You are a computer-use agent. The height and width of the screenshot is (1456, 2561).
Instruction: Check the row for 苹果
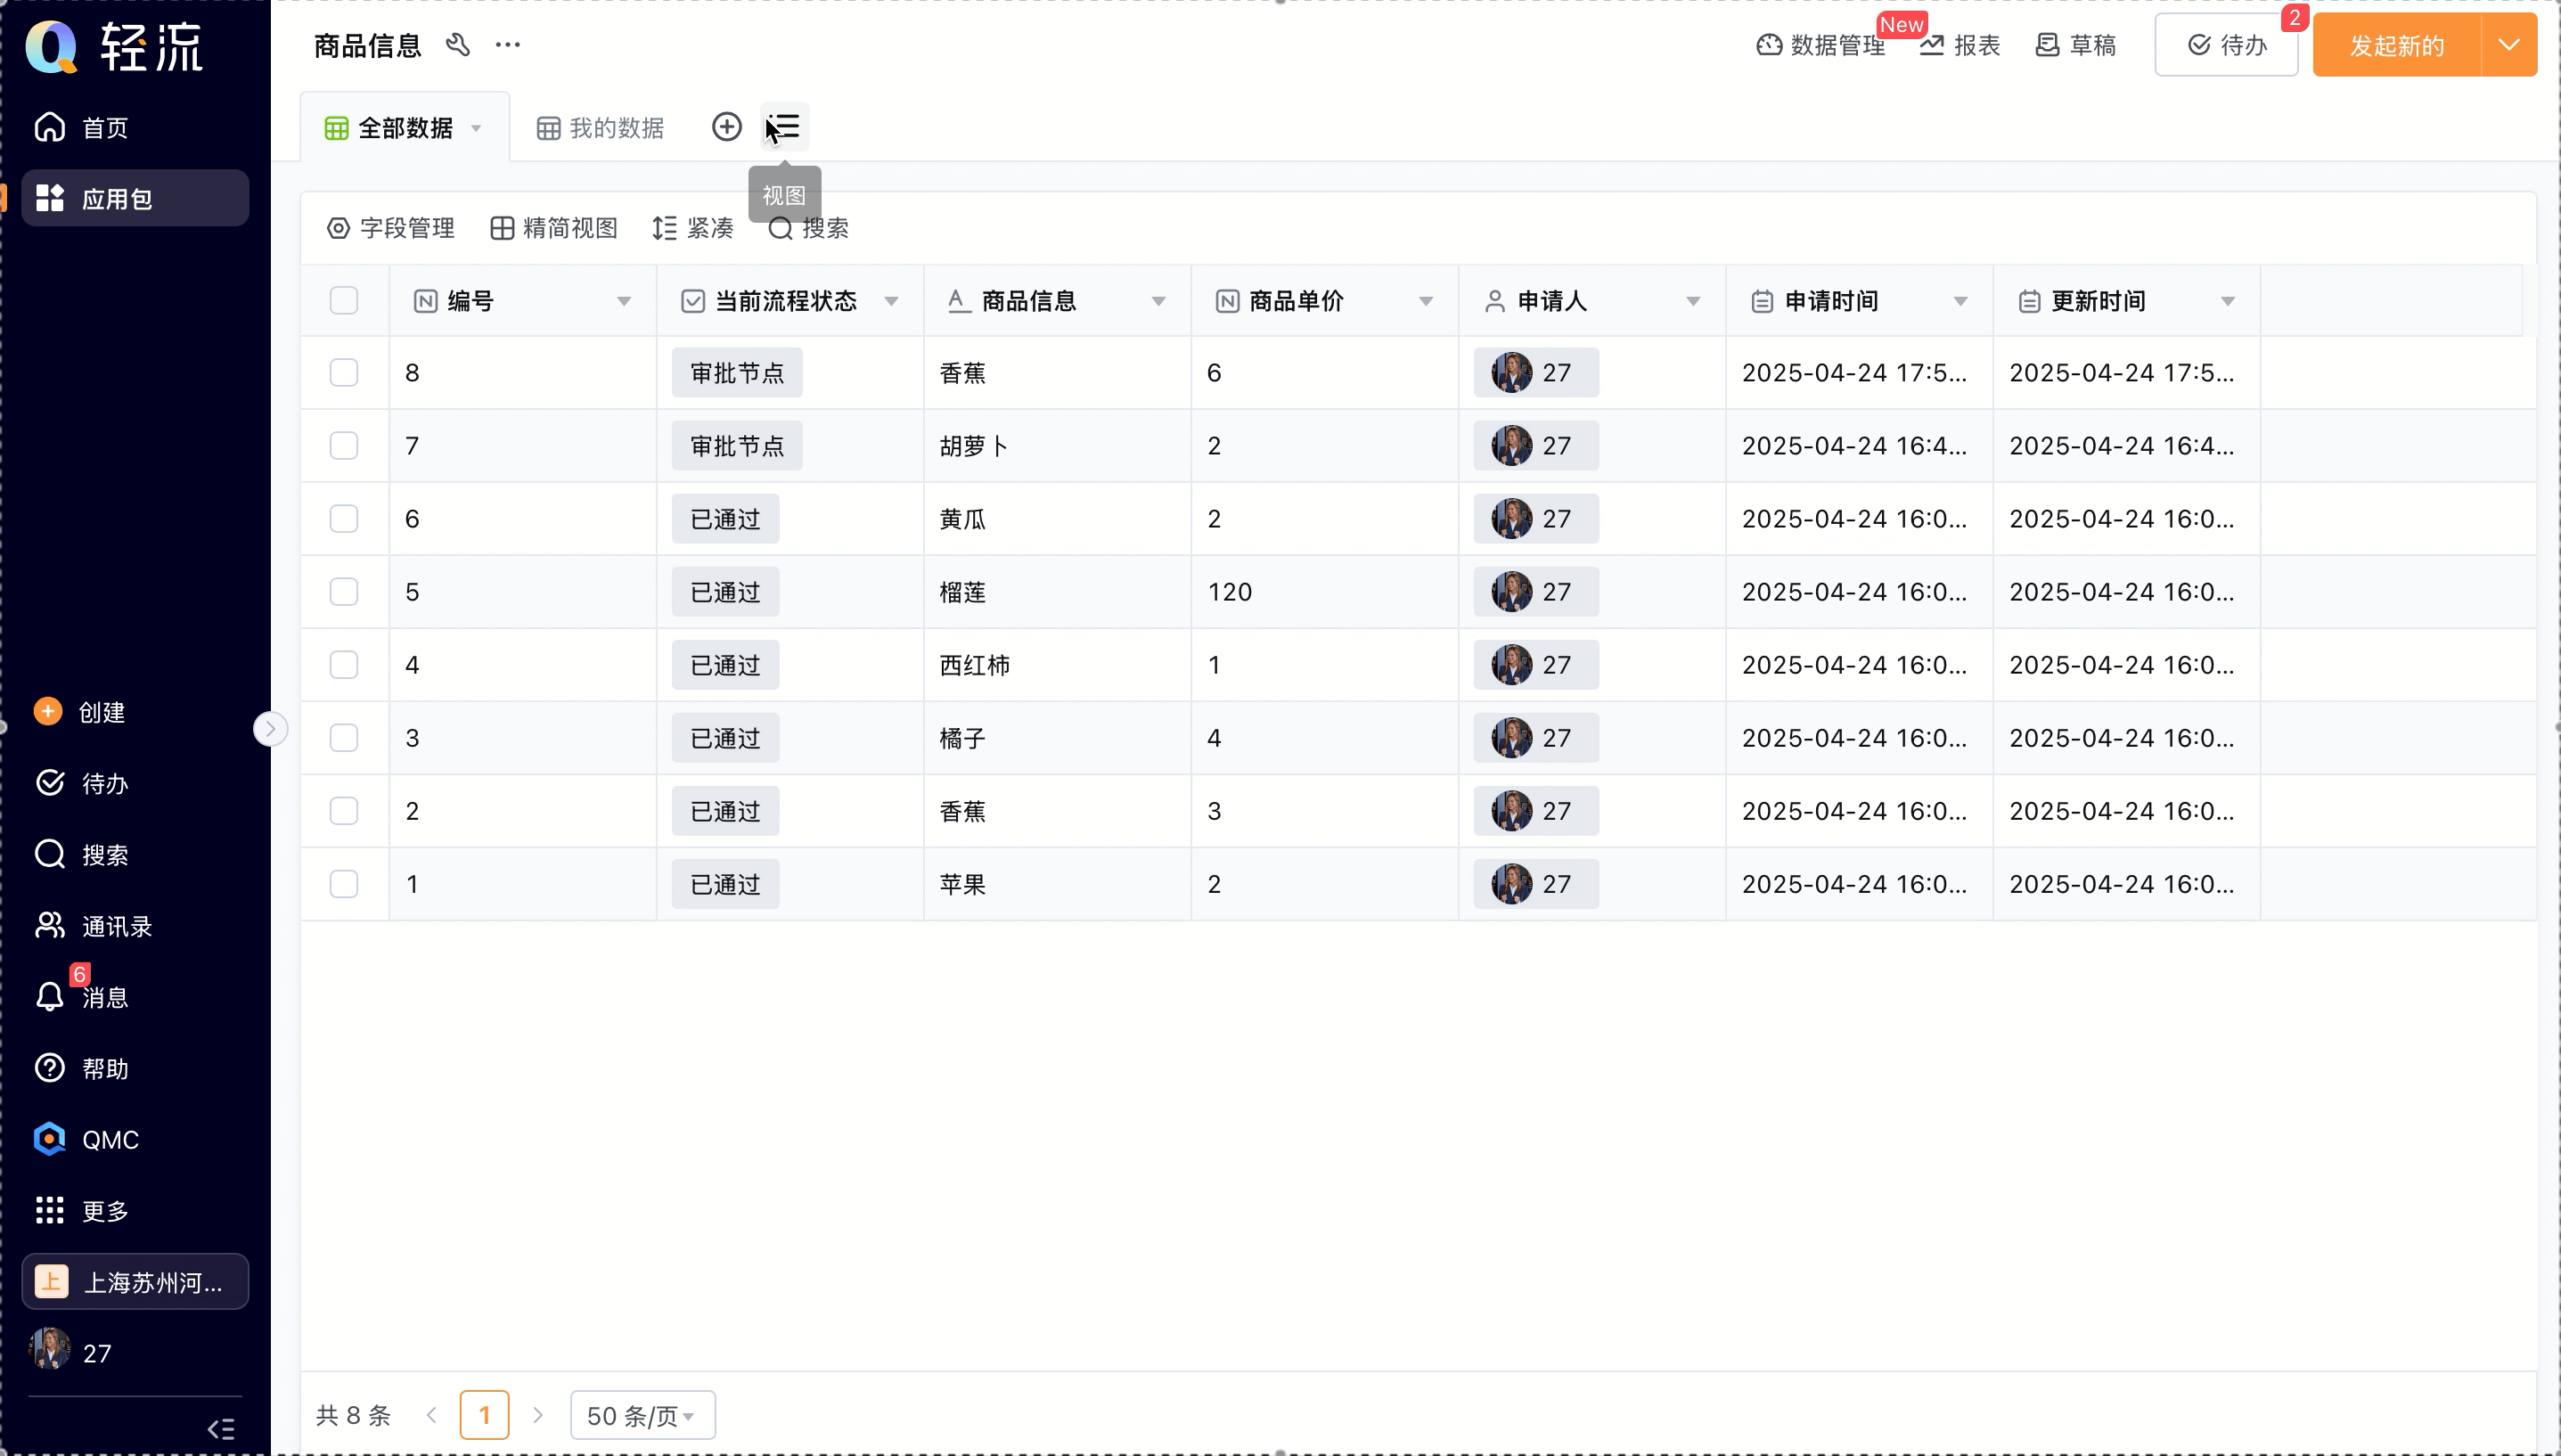tap(344, 883)
